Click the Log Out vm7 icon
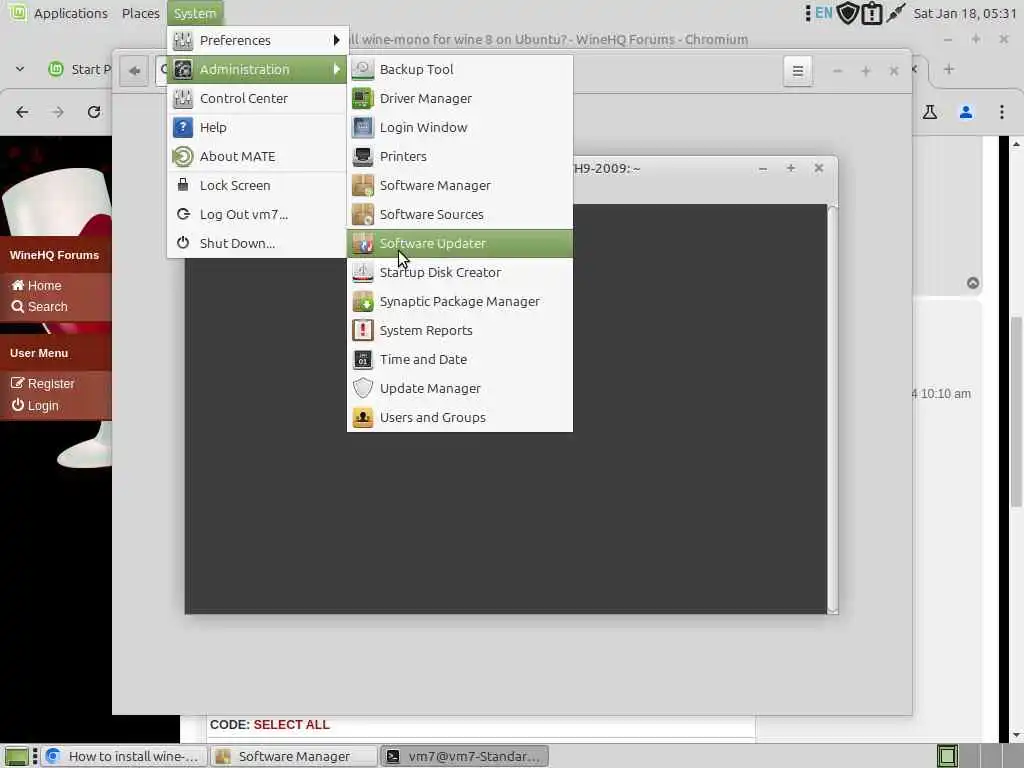 tap(183, 214)
